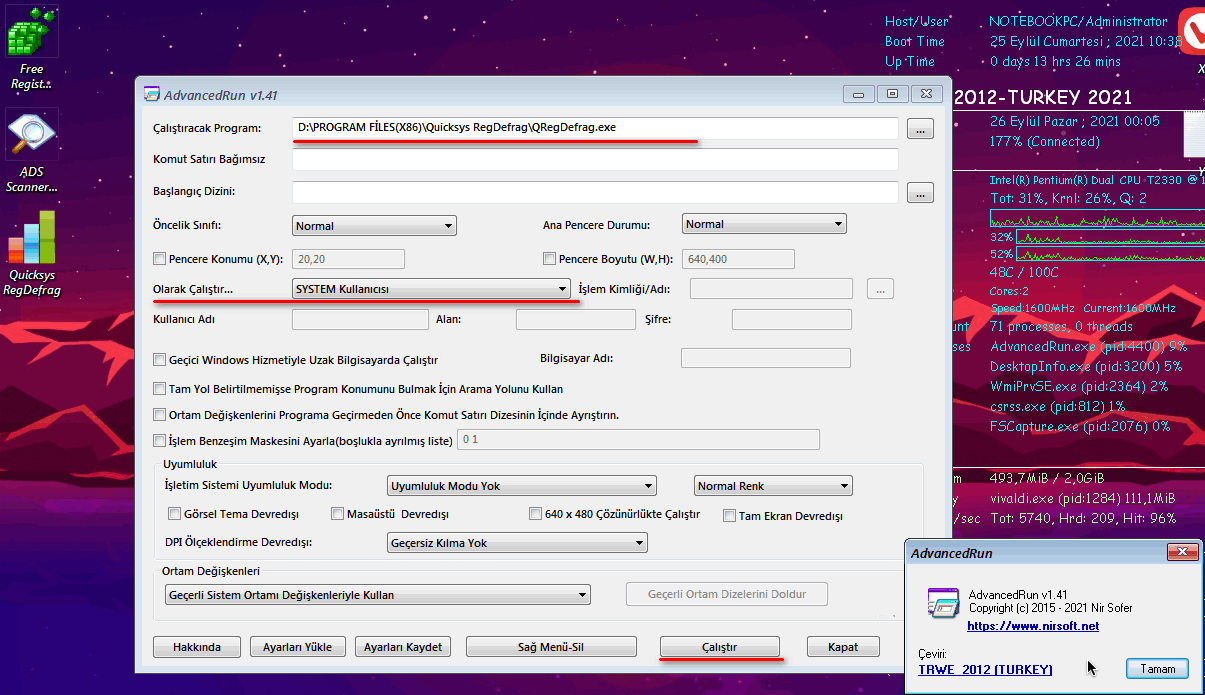1205x695 pixels.
Task: Close the AdvancedRun about dialog
Action: [x=1182, y=553]
